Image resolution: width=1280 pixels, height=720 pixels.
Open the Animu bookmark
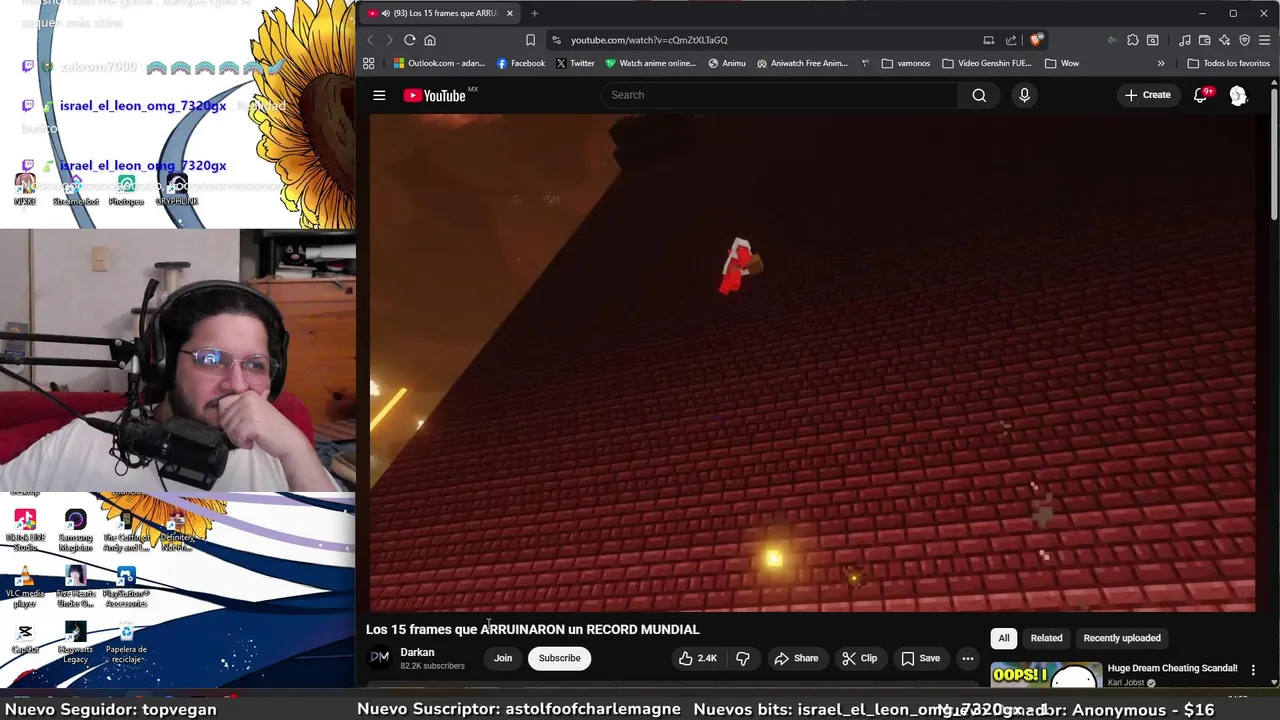click(726, 63)
